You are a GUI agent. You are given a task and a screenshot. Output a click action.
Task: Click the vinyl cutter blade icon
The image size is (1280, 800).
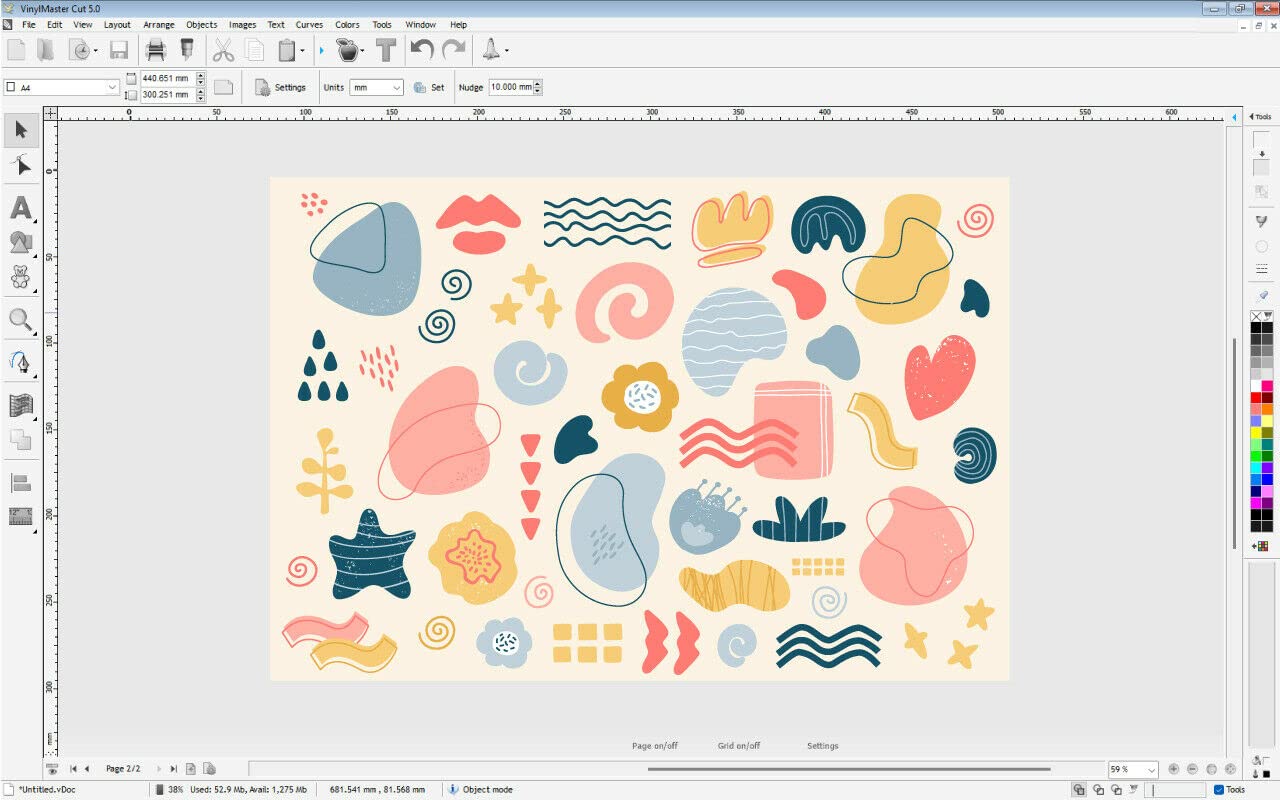point(187,50)
